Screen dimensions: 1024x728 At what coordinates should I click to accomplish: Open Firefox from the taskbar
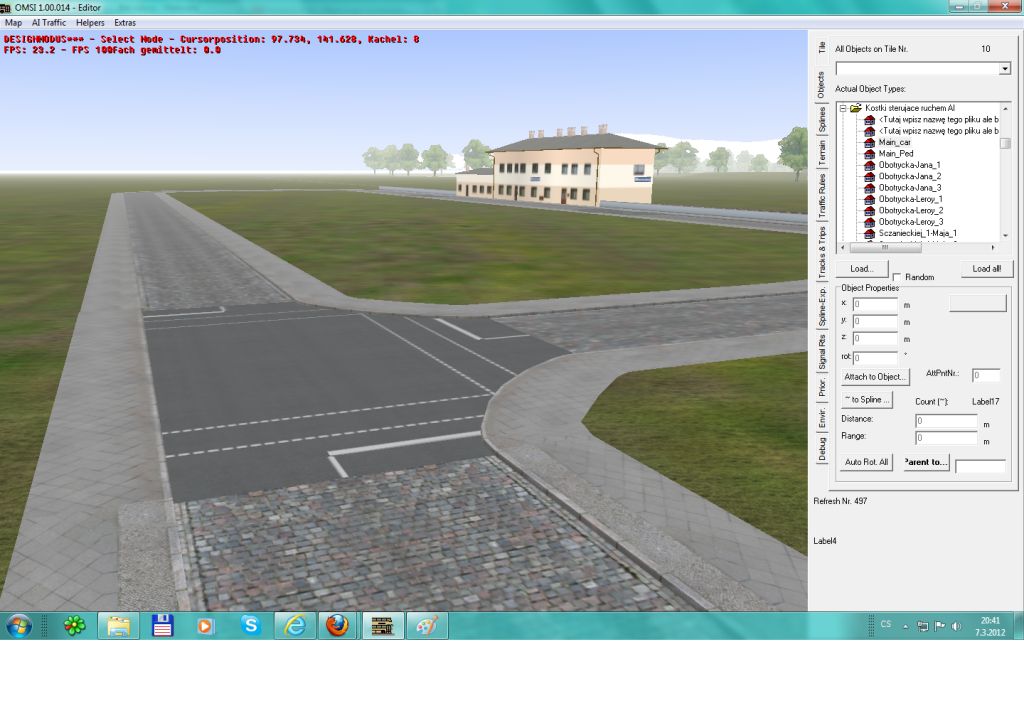(337, 626)
